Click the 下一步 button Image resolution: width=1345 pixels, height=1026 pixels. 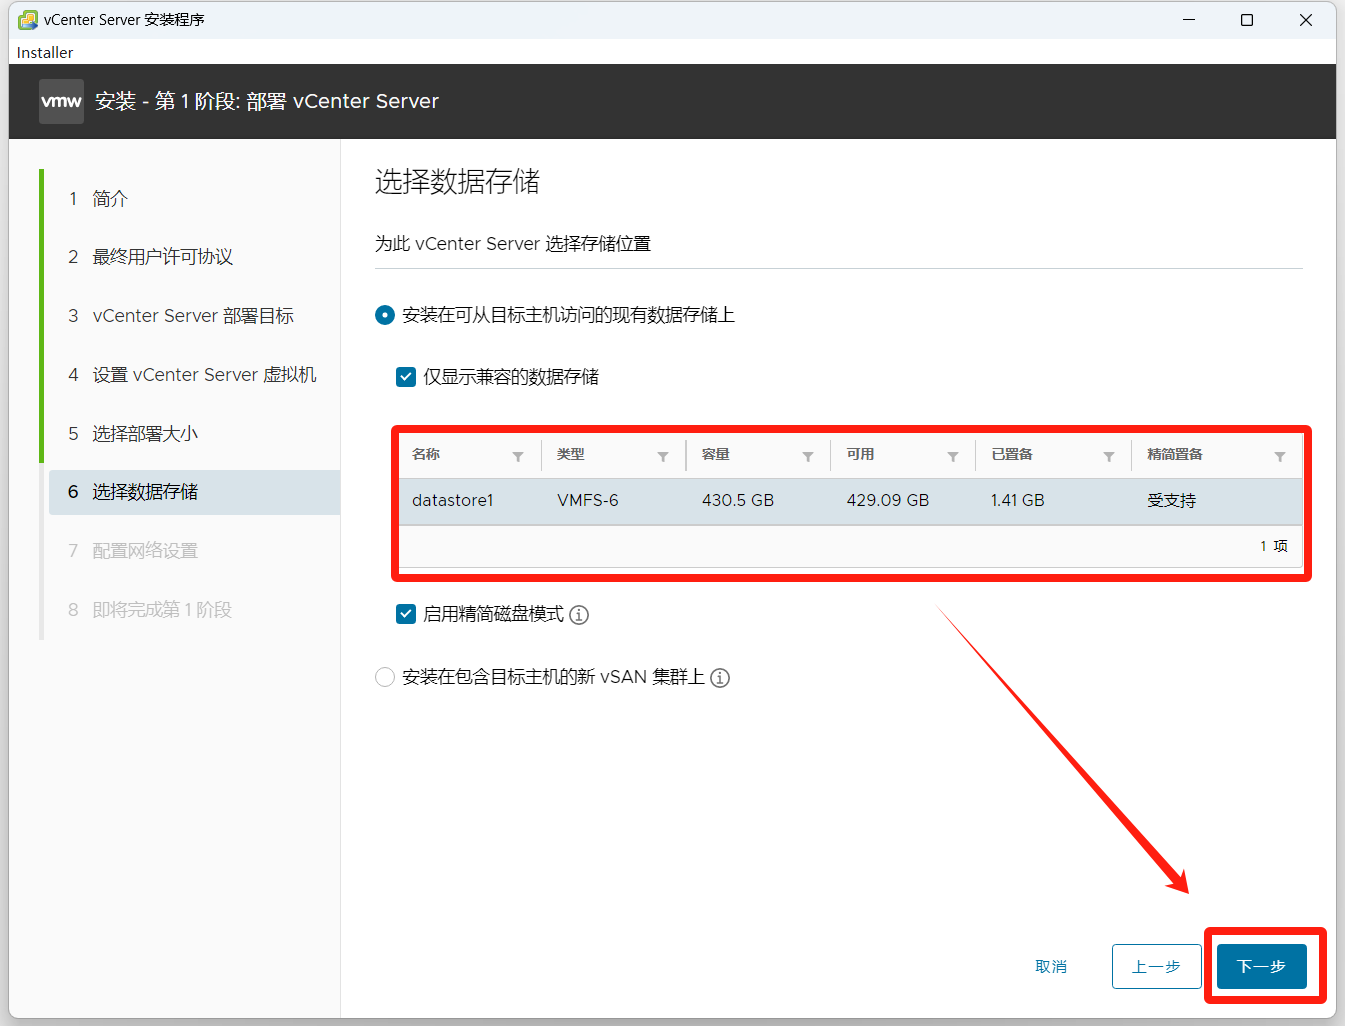[x=1261, y=966]
